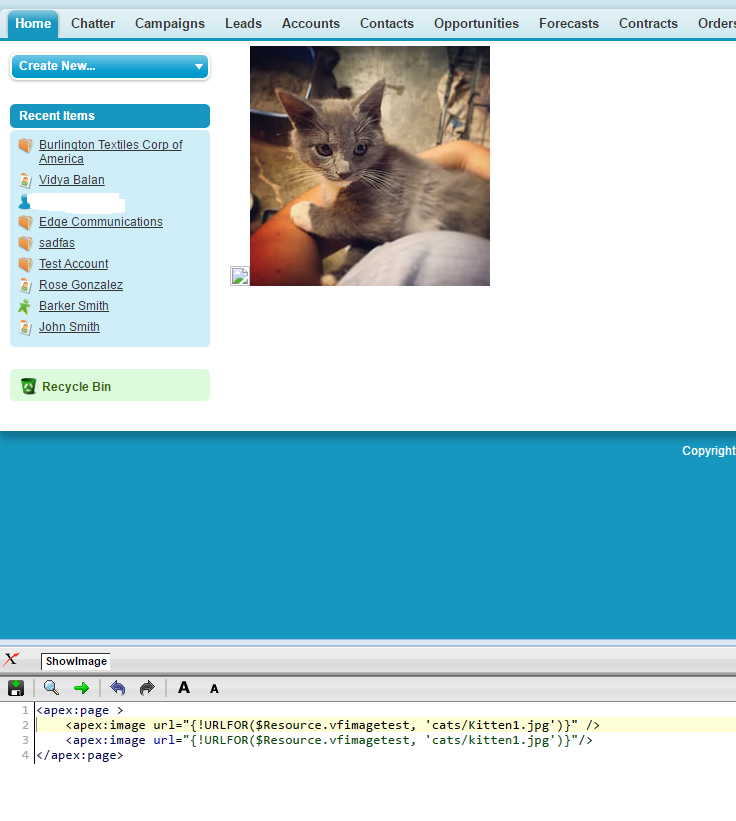Switch to the ShowImage editor tab

[x=76, y=661]
